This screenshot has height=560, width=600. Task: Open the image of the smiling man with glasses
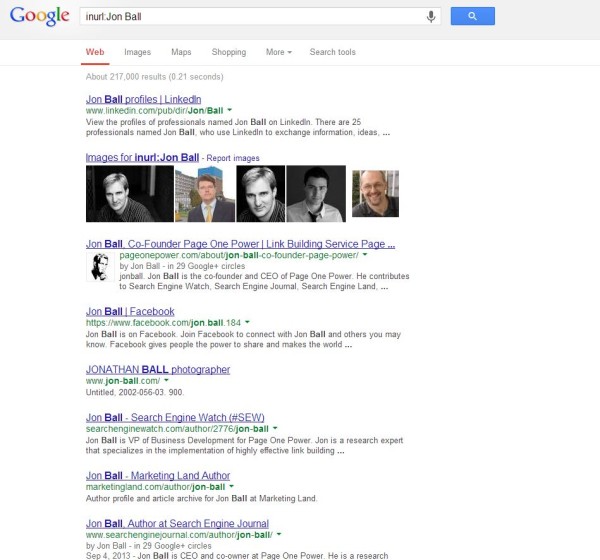(x=375, y=194)
